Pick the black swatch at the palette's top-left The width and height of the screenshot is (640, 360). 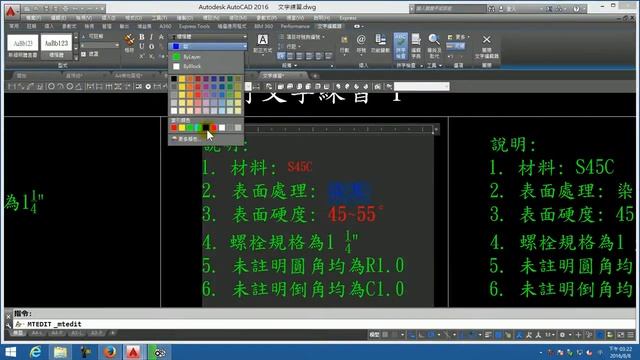pyautogui.click(x=174, y=78)
